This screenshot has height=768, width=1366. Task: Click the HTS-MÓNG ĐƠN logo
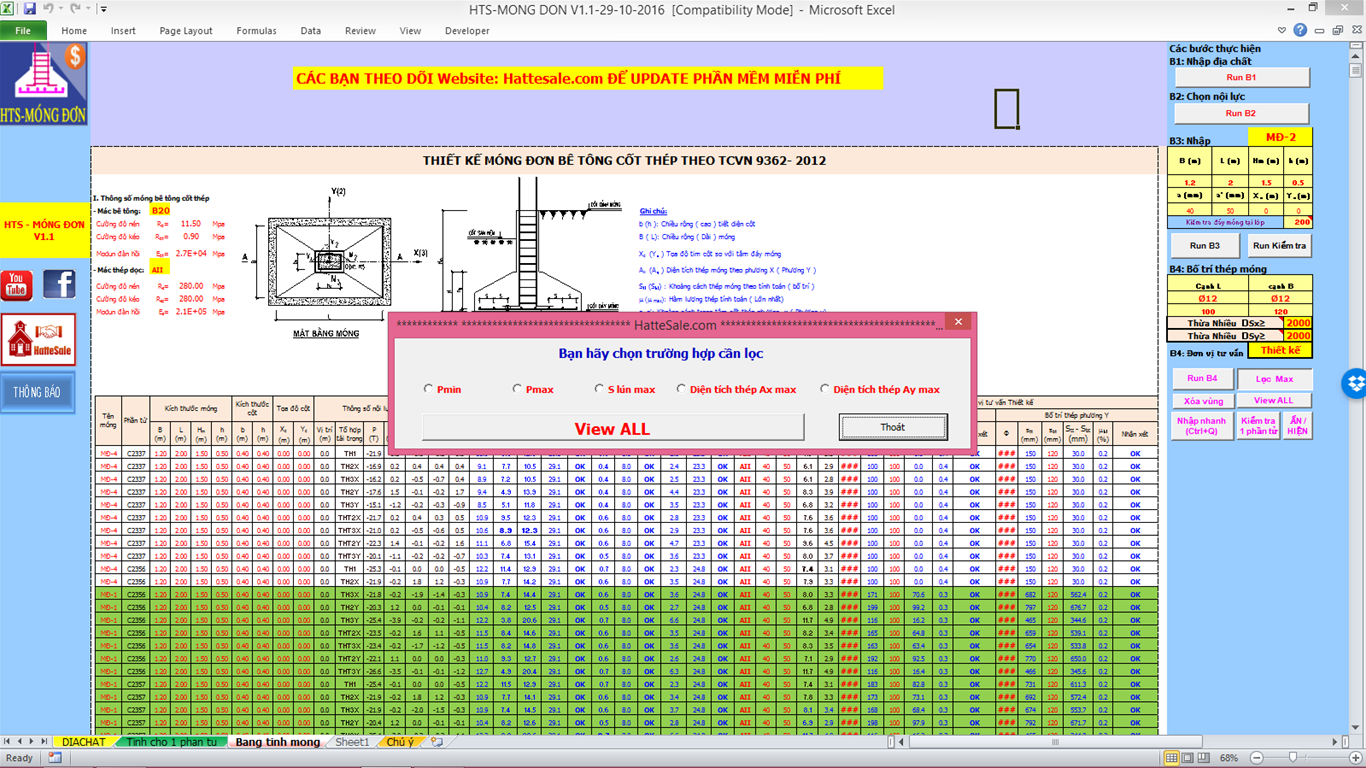click(x=44, y=84)
